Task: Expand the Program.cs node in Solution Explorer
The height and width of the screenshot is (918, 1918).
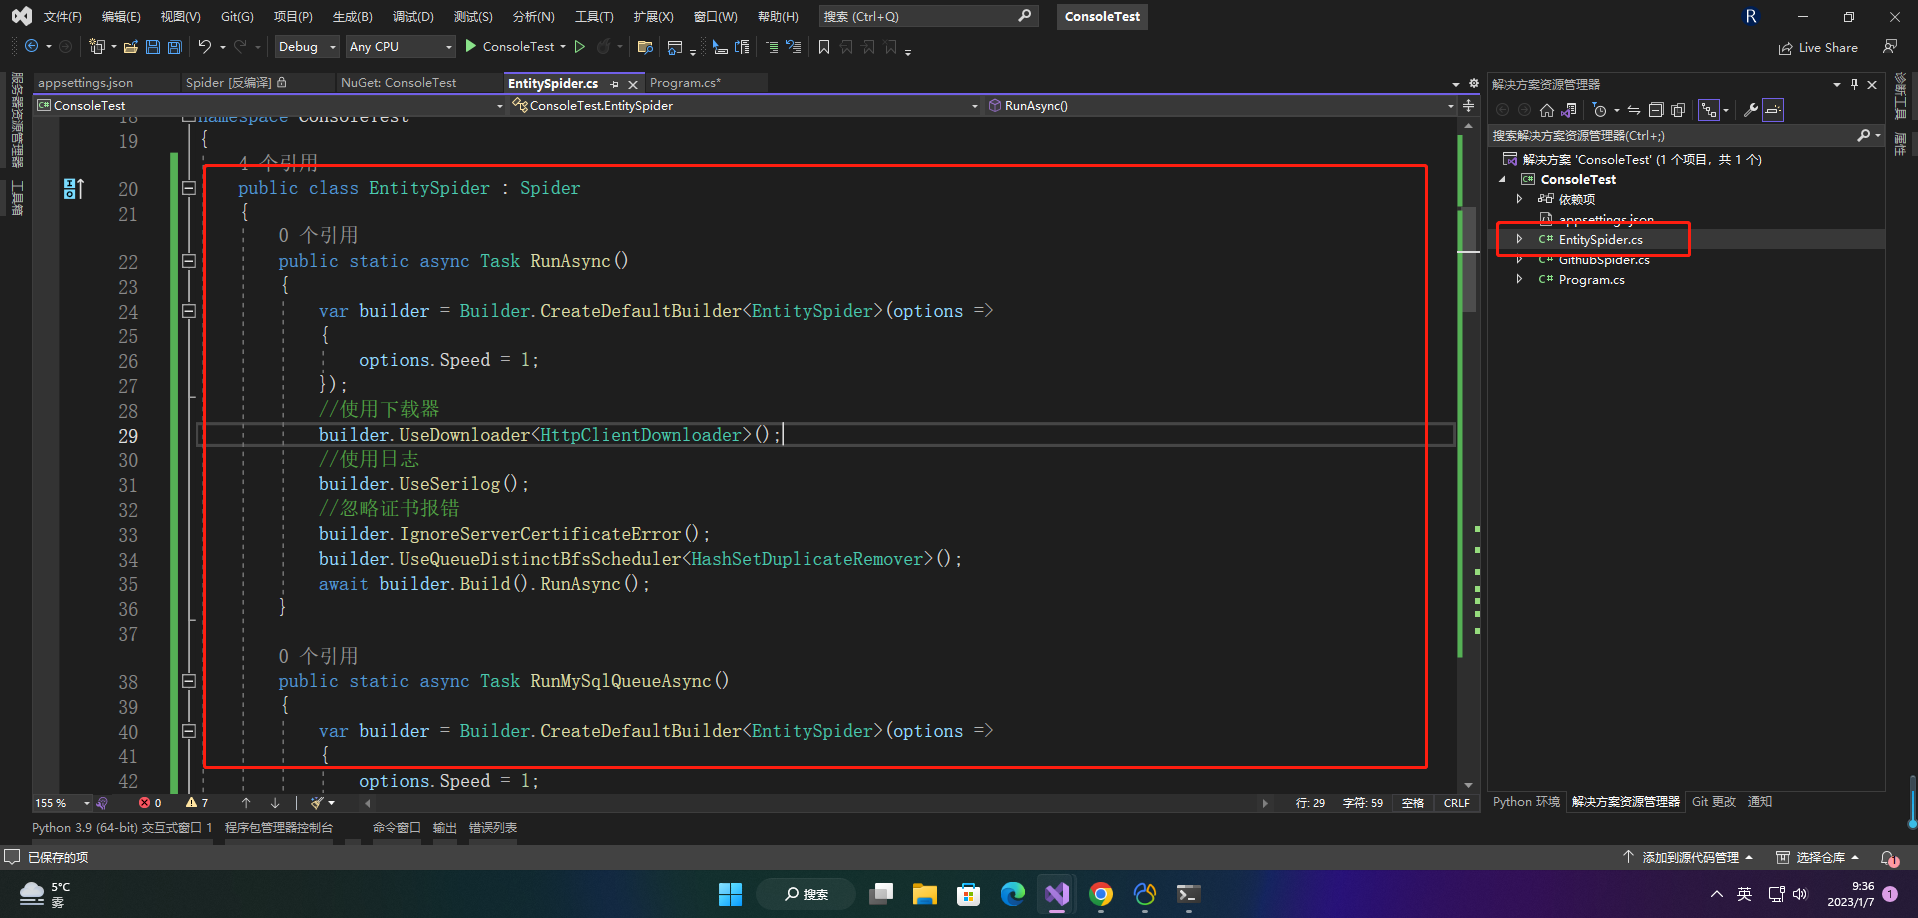Action: pos(1519,280)
